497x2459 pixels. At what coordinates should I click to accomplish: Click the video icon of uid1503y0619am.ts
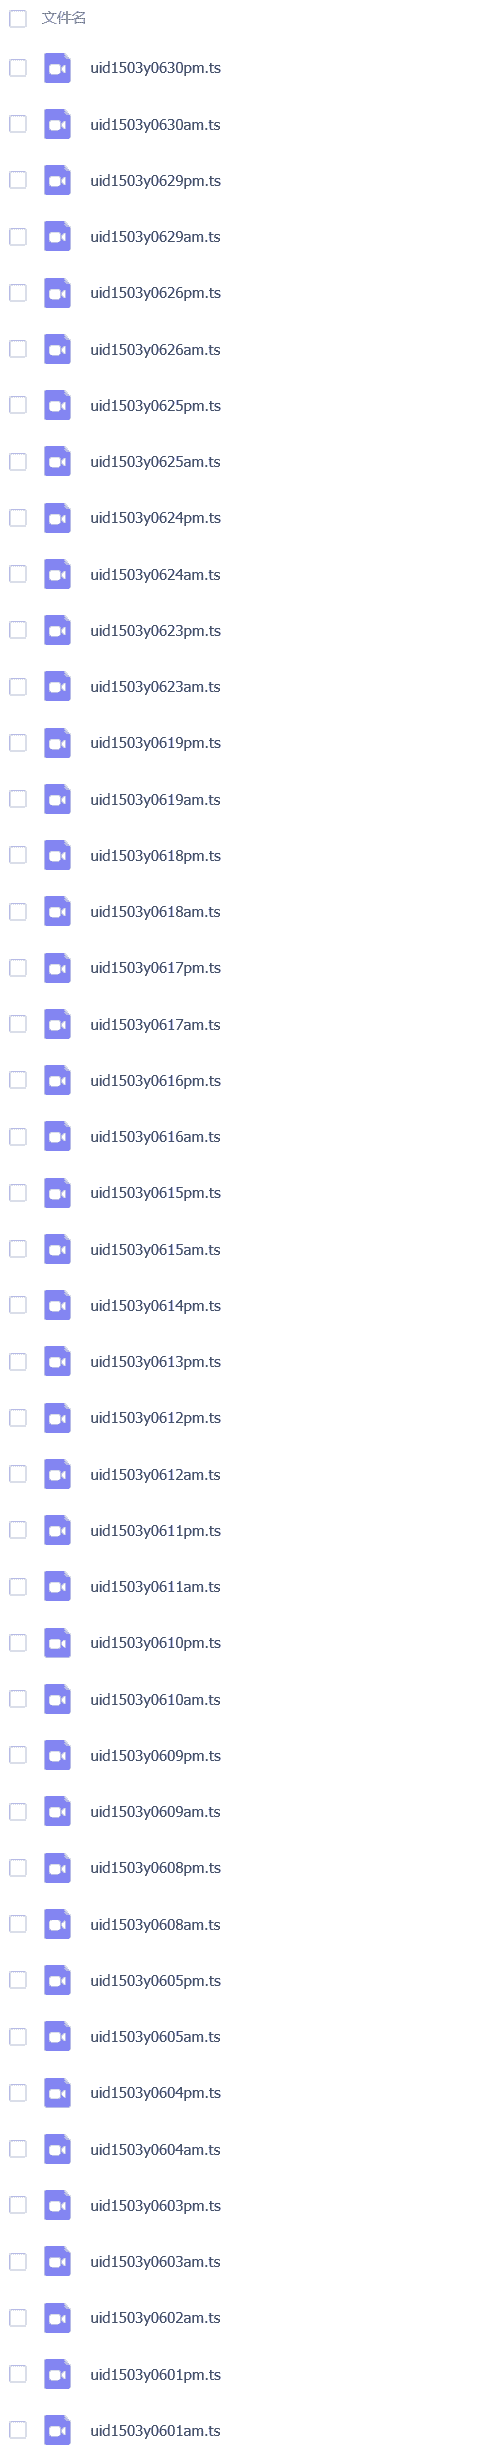(58, 800)
